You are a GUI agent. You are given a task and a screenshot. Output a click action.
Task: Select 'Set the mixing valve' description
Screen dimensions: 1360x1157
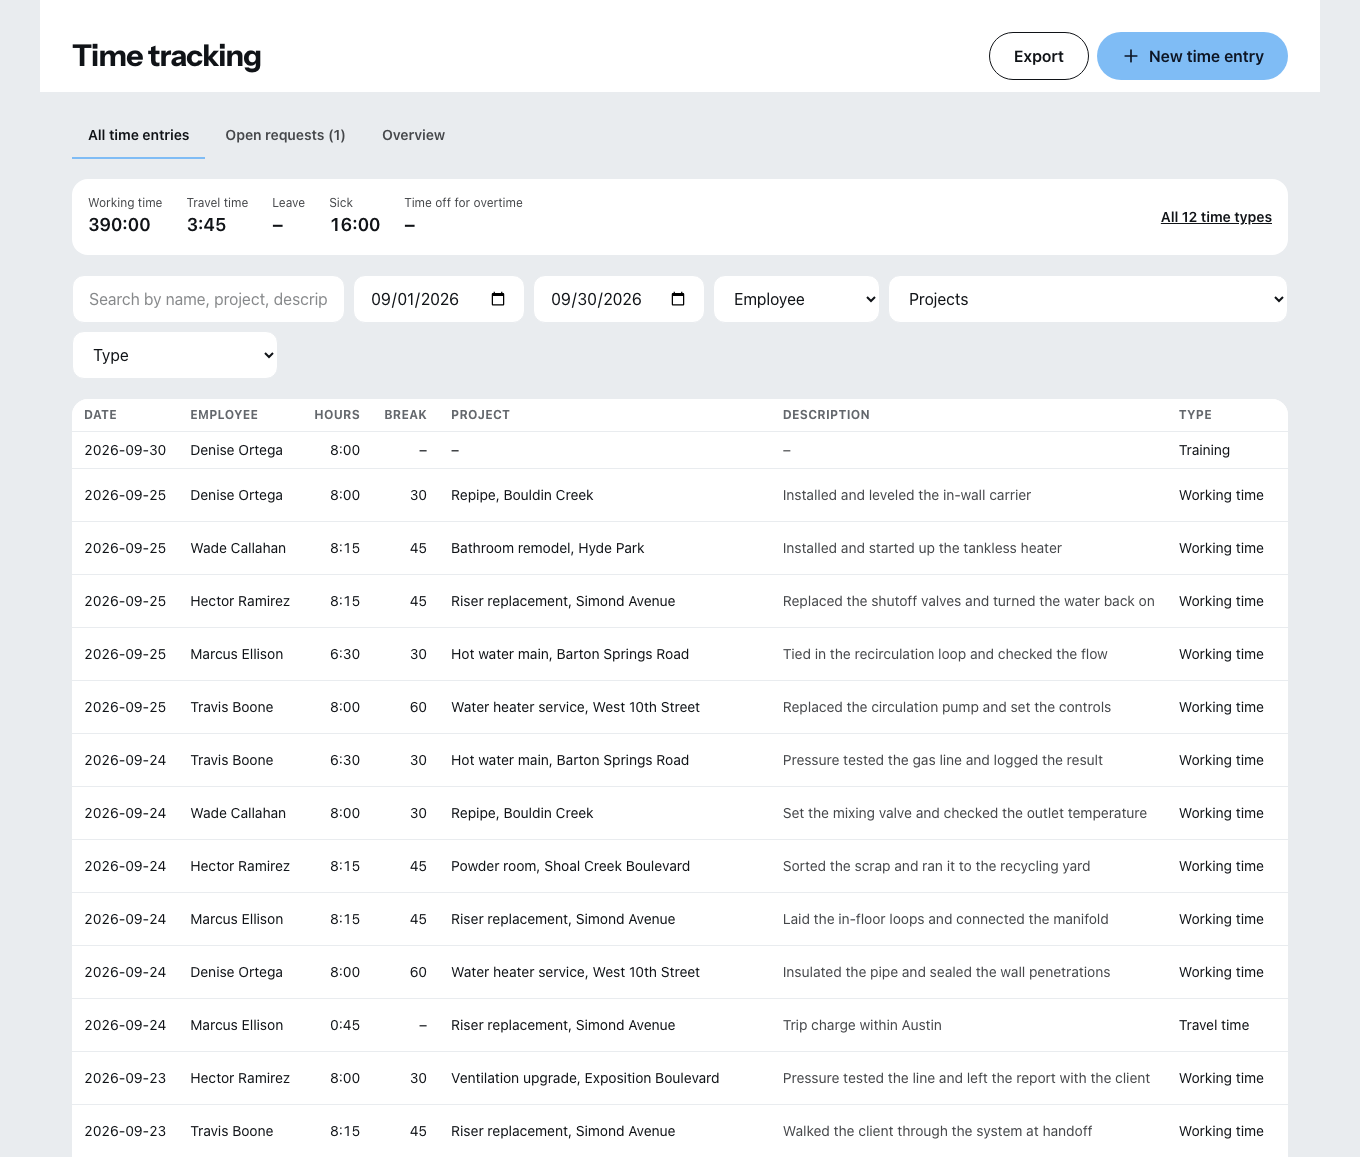click(x=964, y=813)
